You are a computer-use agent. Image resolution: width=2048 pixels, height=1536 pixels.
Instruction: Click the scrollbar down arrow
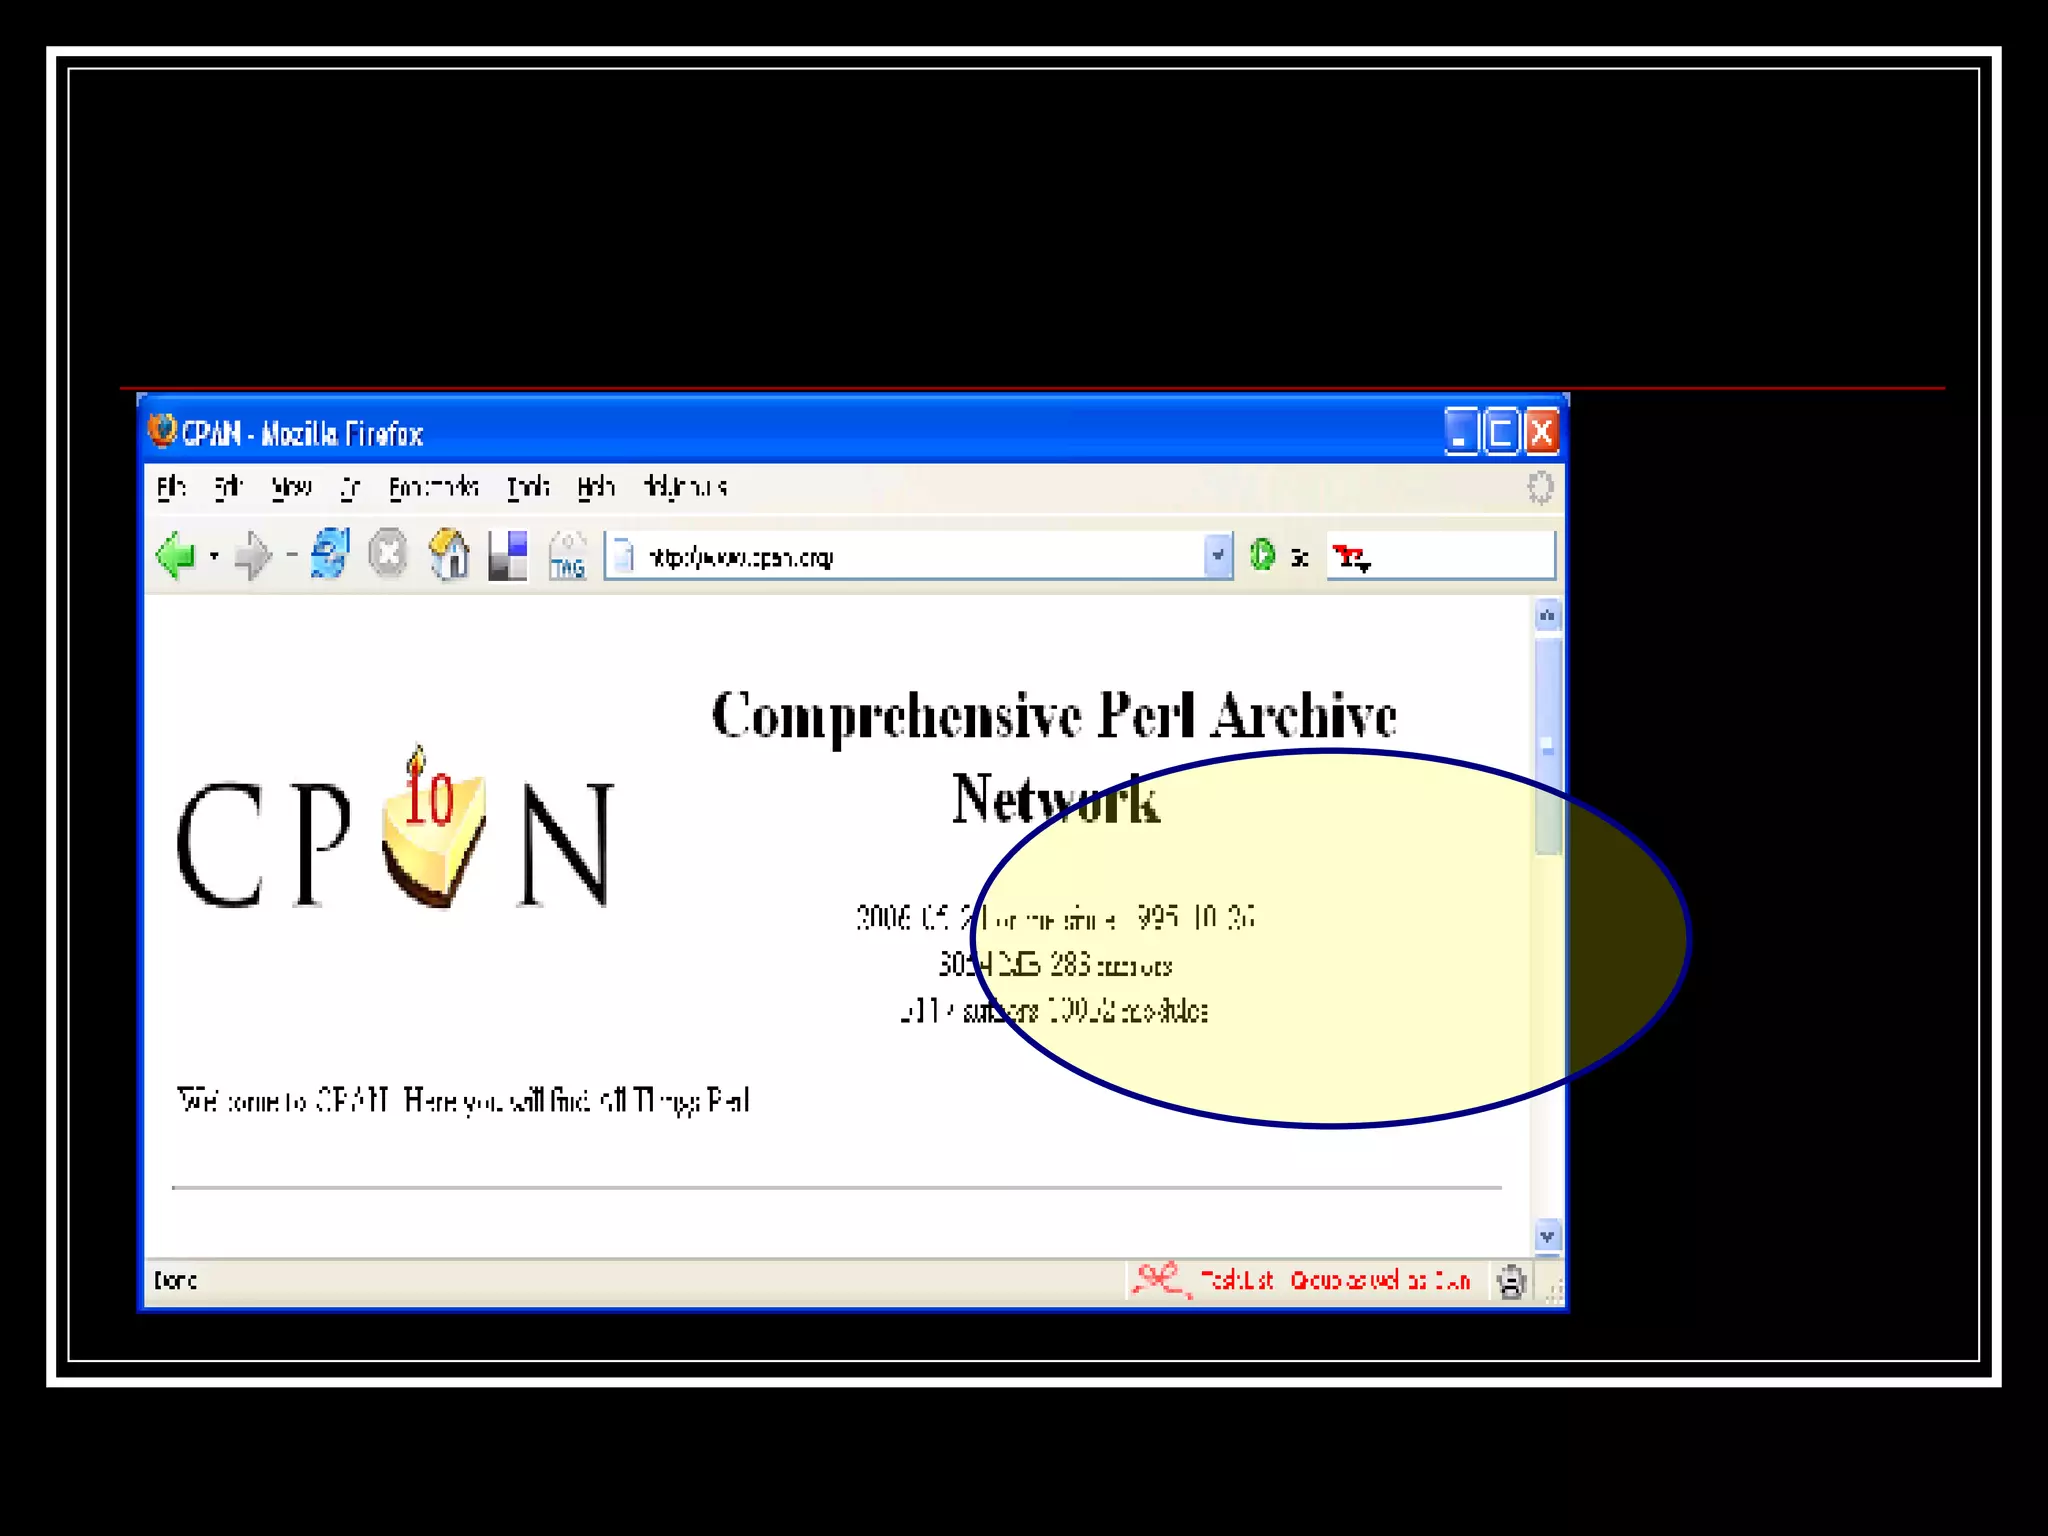click(x=1546, y=1236)
